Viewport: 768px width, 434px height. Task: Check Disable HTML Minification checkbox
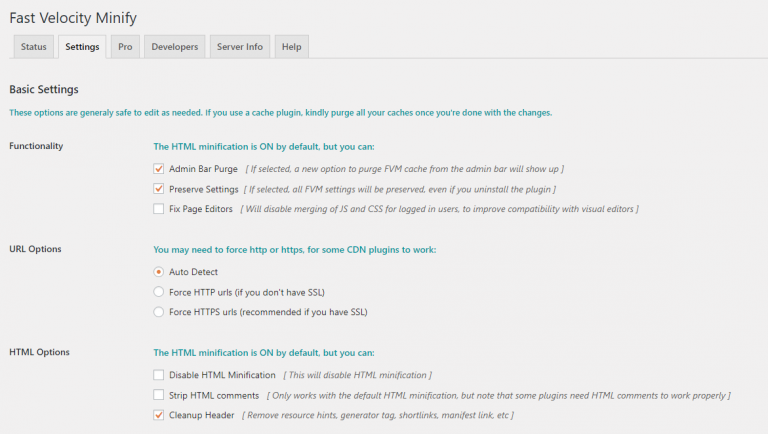point(158,375)
